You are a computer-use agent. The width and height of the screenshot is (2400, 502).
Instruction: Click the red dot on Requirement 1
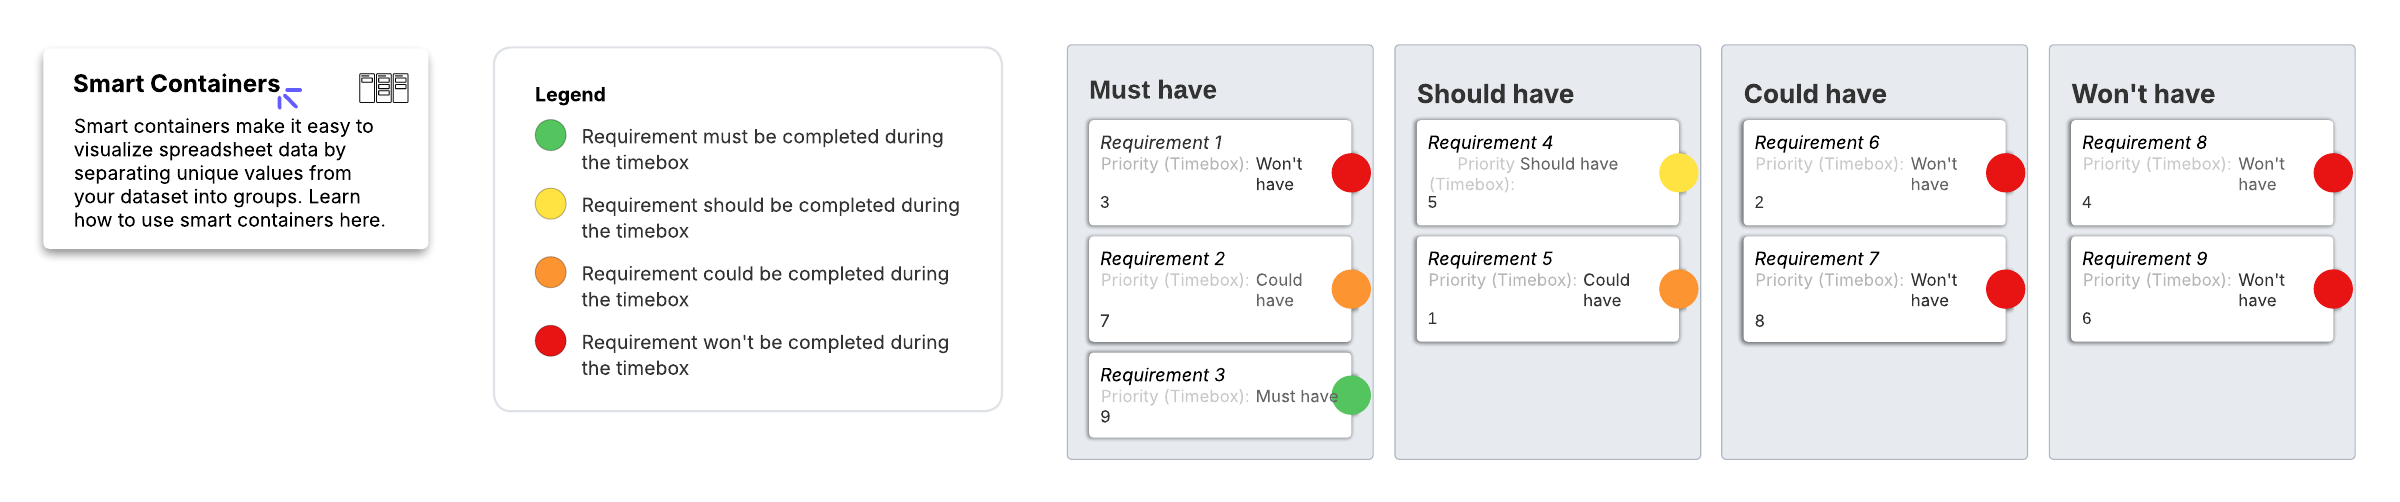pos(1351,173)
